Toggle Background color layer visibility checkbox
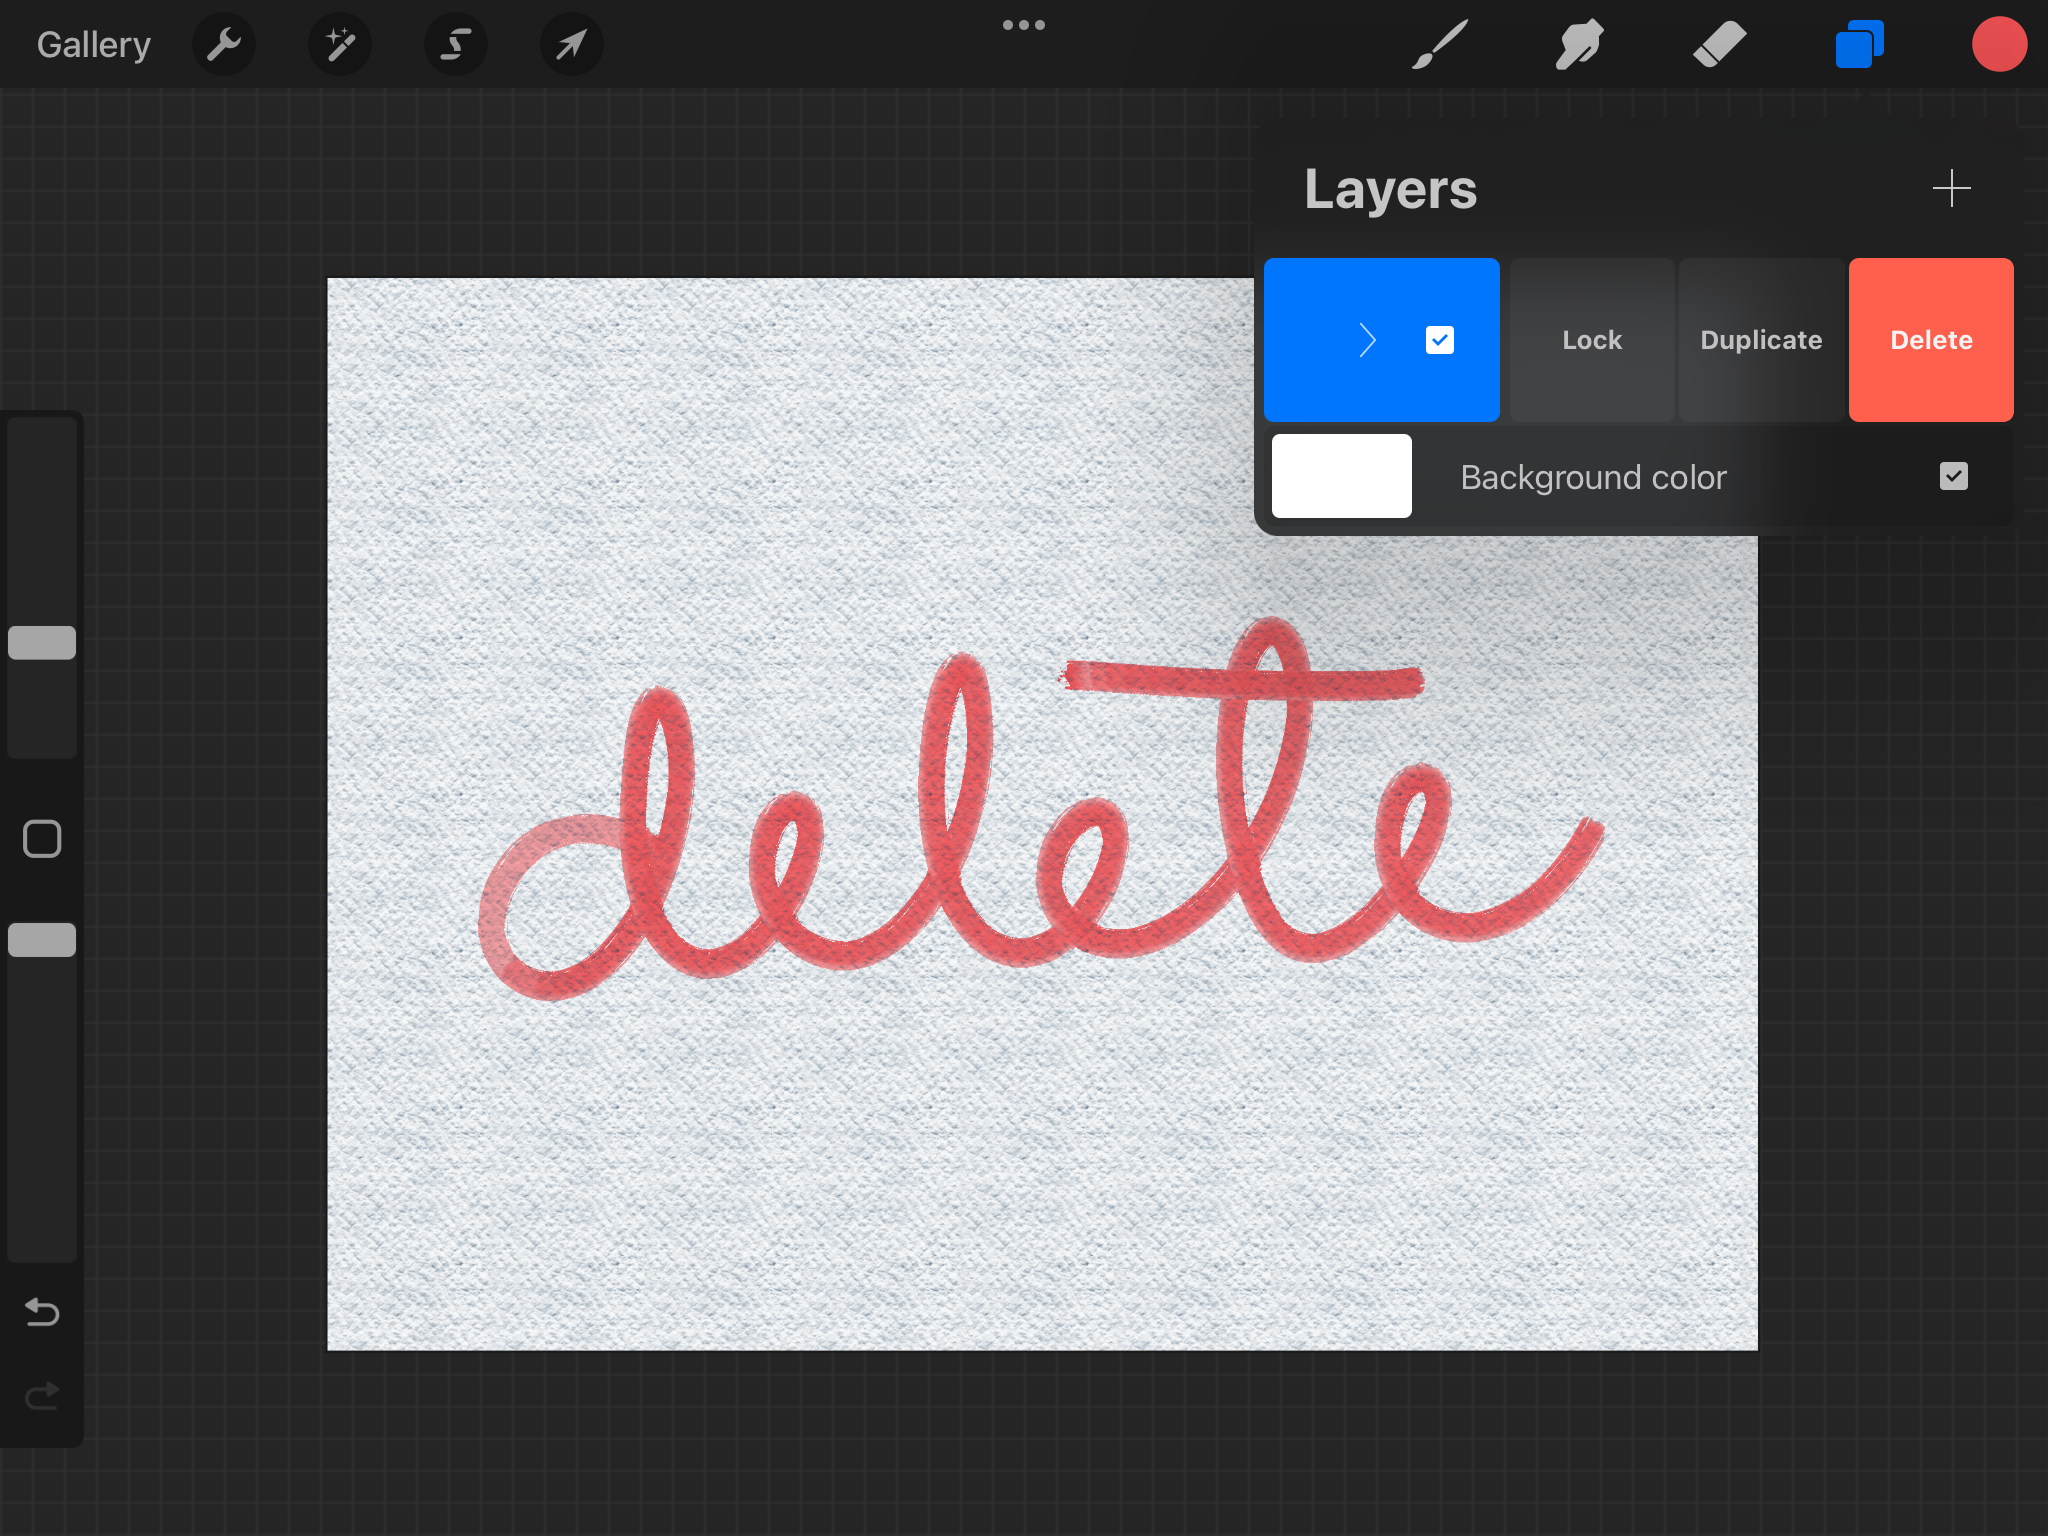Viewport: 2048px width, 1536px height. pos(1953,476)
